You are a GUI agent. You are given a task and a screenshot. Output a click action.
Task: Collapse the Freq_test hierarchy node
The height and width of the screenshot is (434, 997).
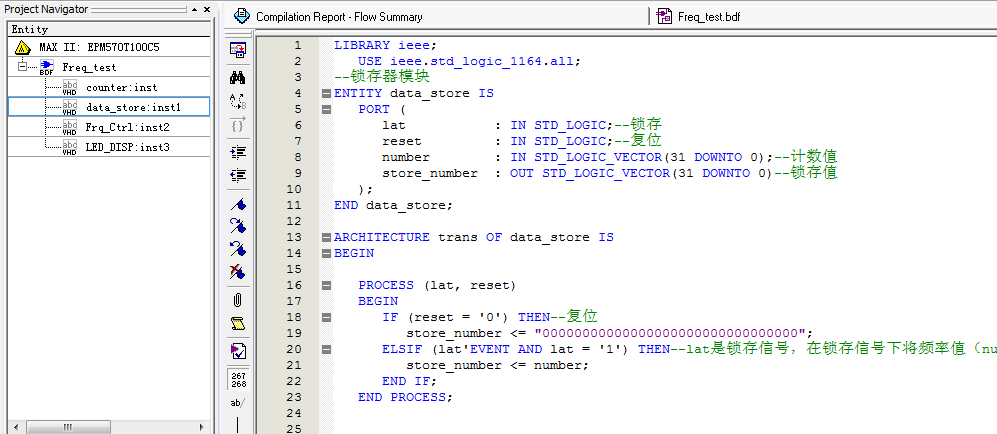23,66
